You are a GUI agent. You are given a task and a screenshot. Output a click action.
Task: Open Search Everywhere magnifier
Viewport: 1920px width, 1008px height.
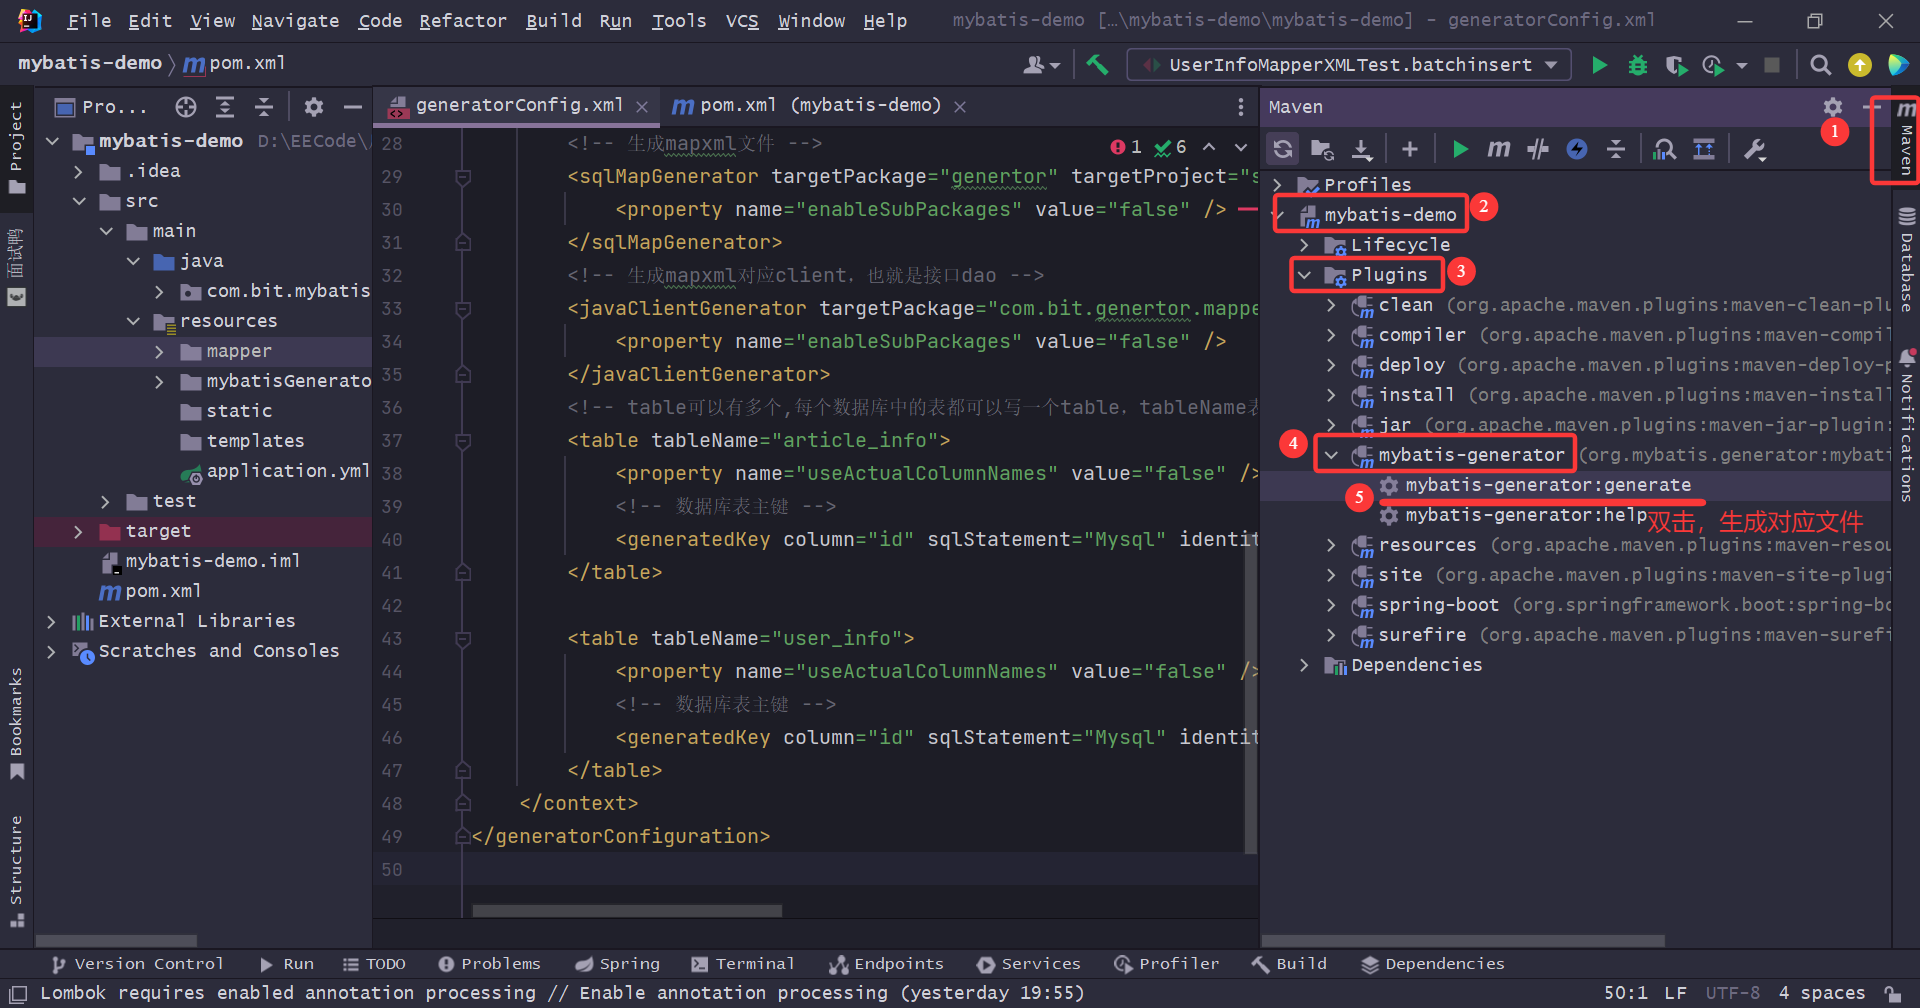tap(1821, 65)
